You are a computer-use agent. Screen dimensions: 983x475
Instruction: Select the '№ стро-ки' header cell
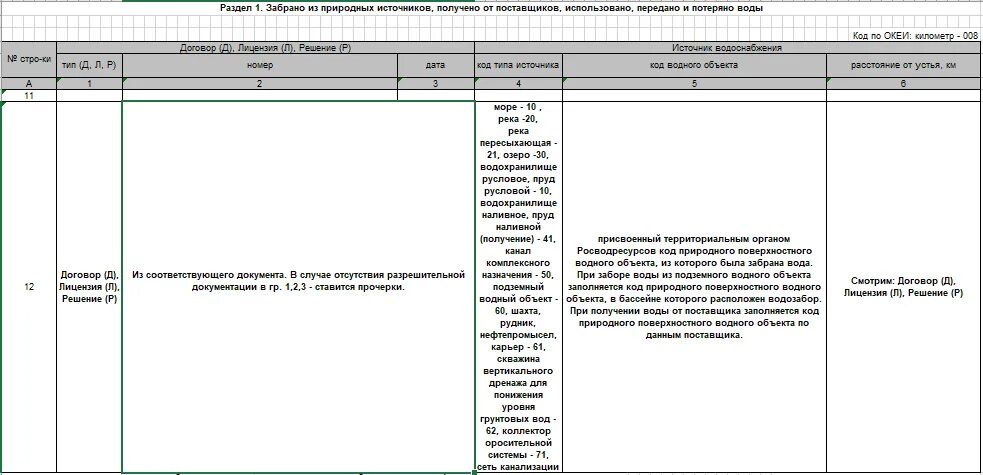click(28, 59)
